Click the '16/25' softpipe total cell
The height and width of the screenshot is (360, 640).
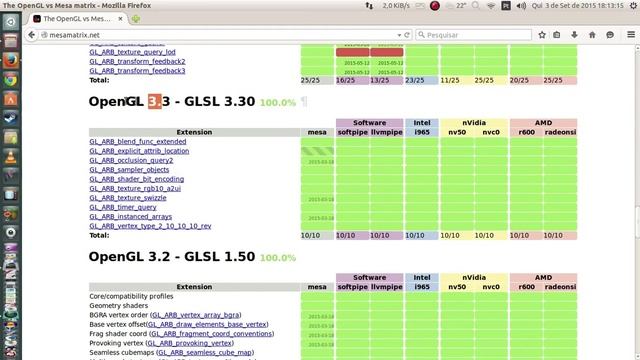tap(353, 80)
